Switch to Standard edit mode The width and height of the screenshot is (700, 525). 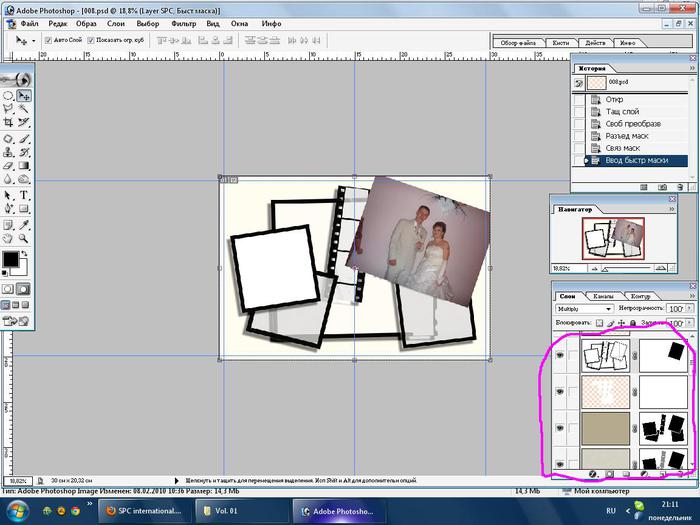[x=8, y=289]
